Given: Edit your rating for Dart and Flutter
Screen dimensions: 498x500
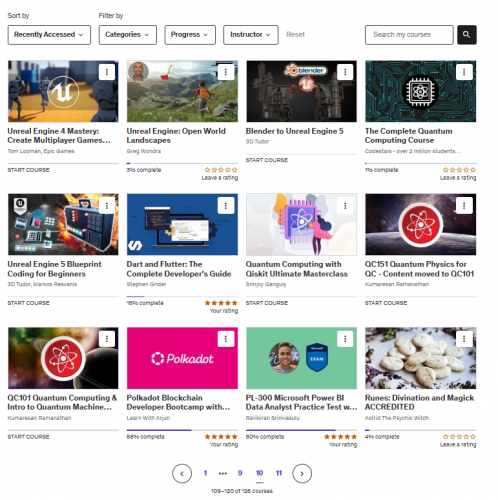Looking at the screenshot, I should tap(224, 311).
